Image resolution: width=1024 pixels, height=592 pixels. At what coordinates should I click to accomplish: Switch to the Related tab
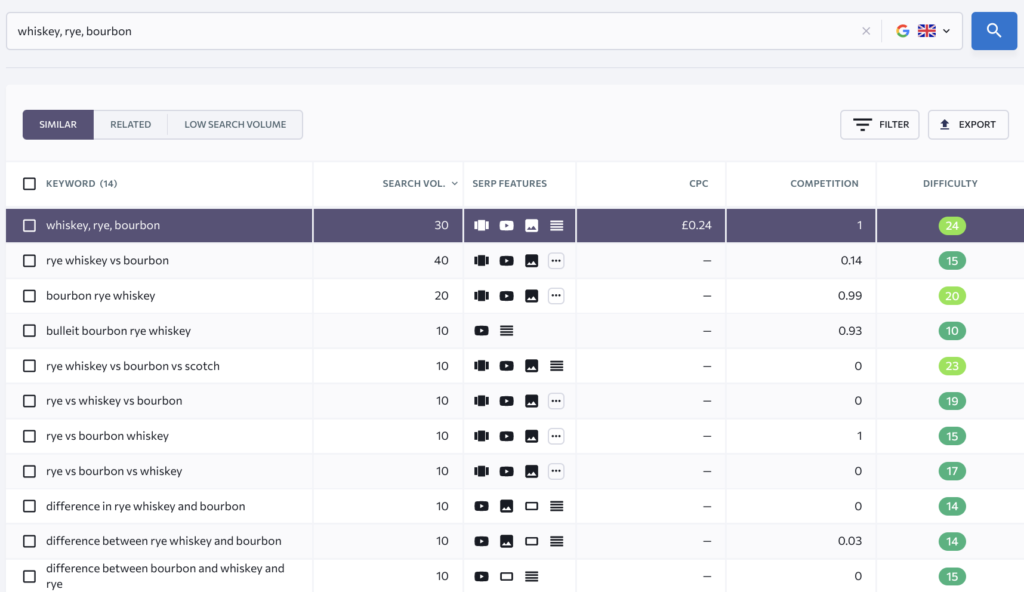coord(131,124)
